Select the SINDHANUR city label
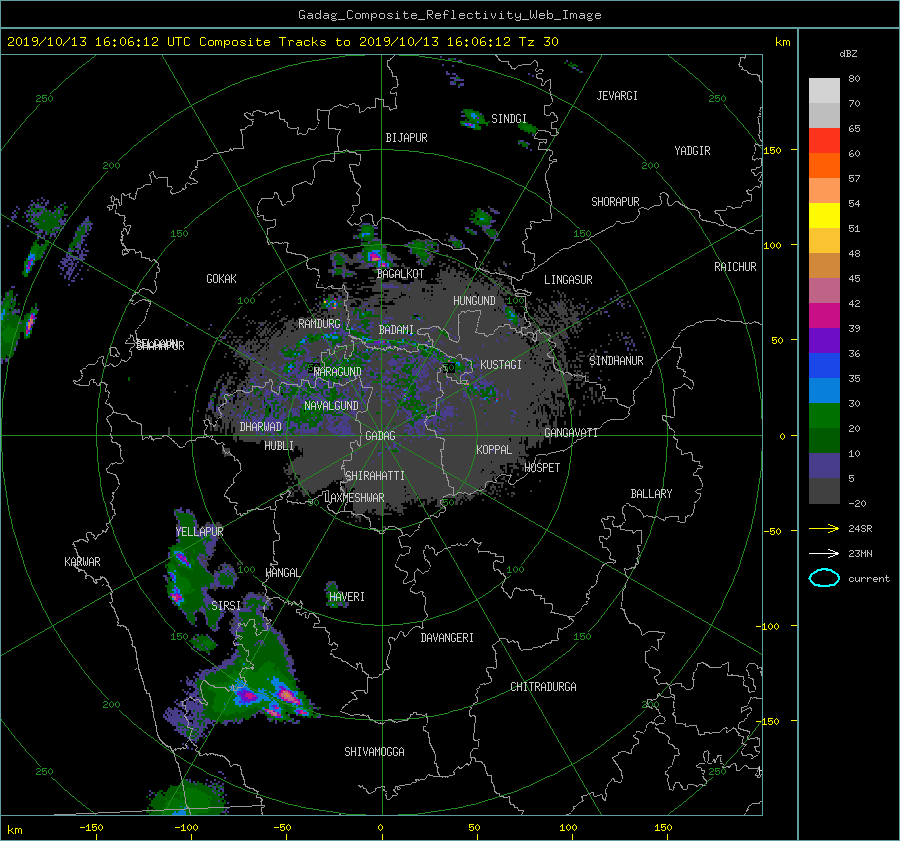Viewport: 900px width, 841px height. point(616,361)
